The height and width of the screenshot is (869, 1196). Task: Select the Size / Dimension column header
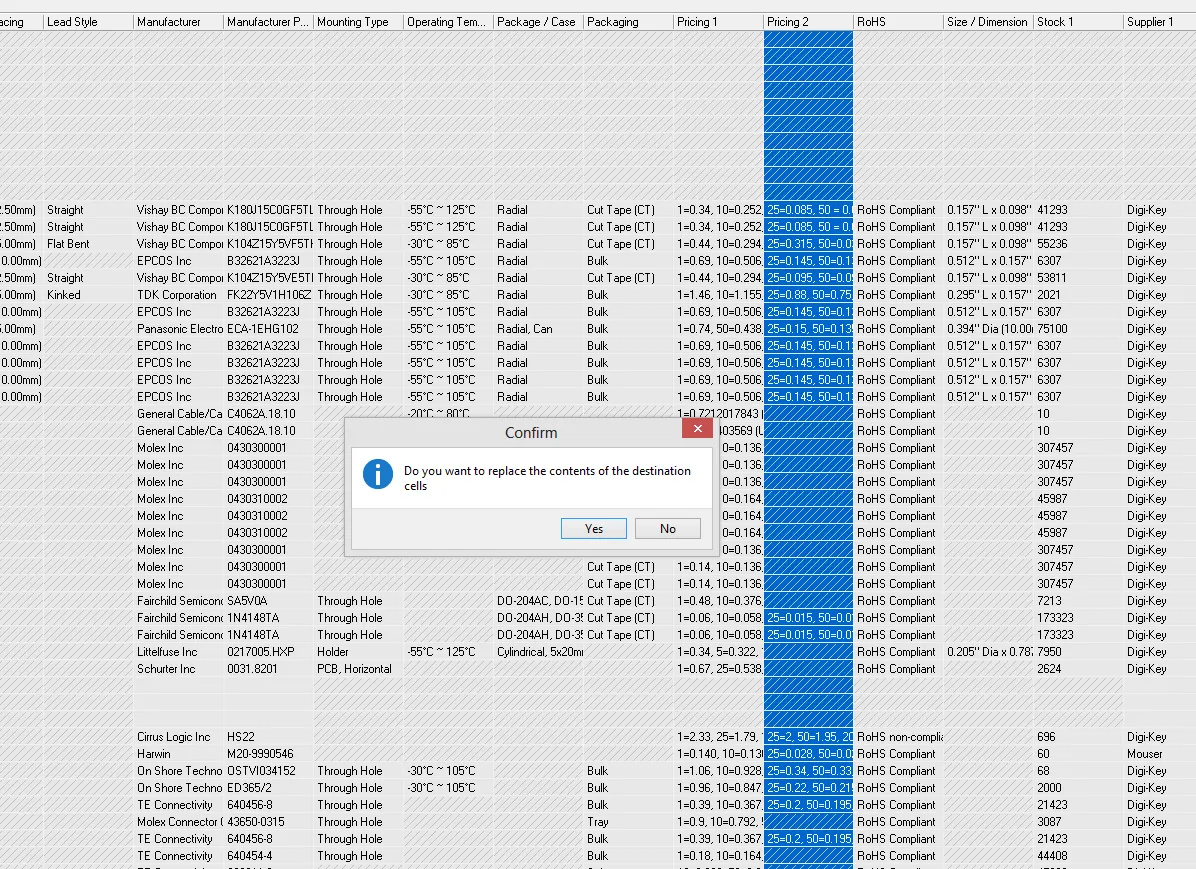[x=988, y=22]
